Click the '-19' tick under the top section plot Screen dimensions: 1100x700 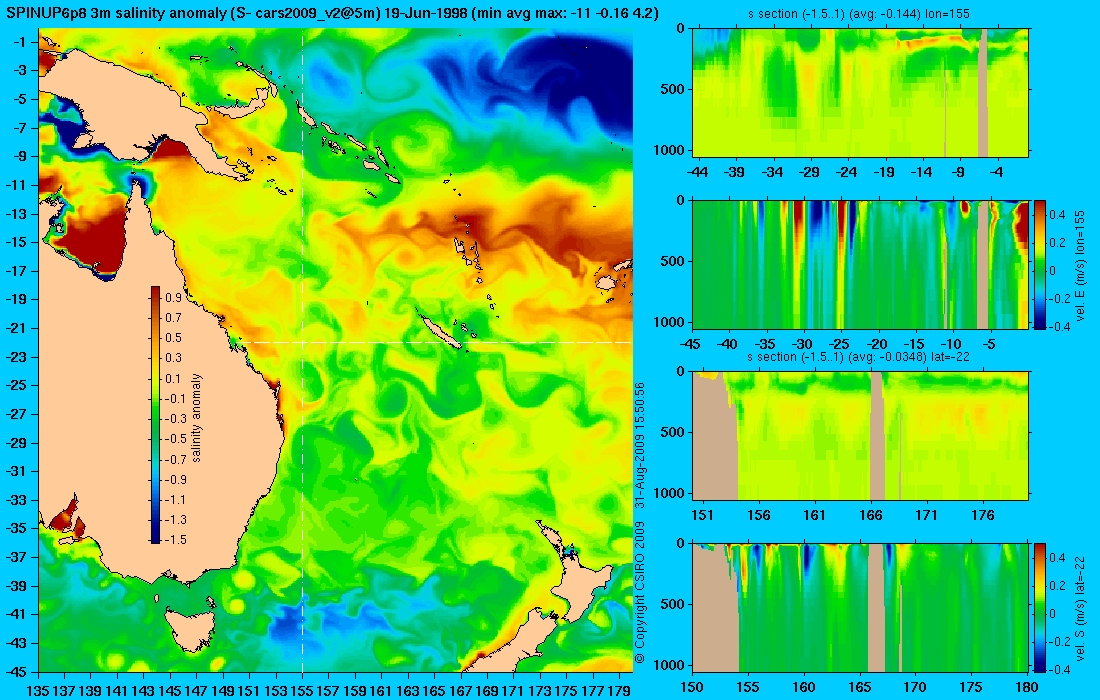point(883,172)
